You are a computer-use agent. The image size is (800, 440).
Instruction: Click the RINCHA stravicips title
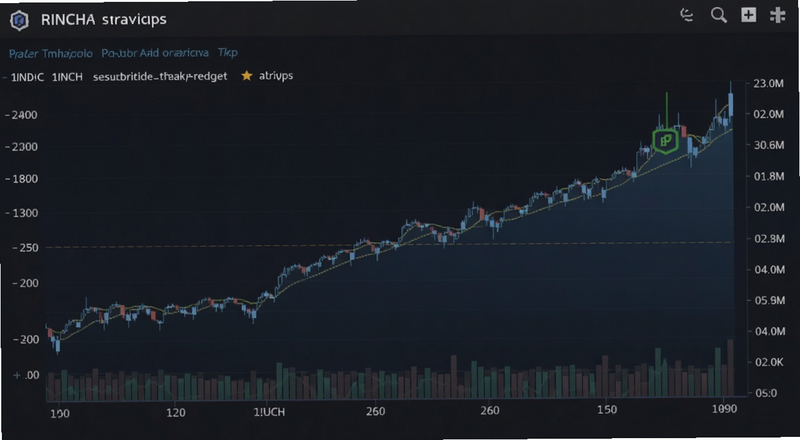[104, 20]
